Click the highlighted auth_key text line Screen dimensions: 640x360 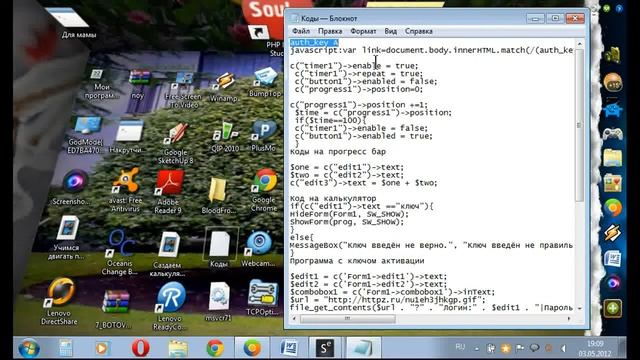pos(314,42)
